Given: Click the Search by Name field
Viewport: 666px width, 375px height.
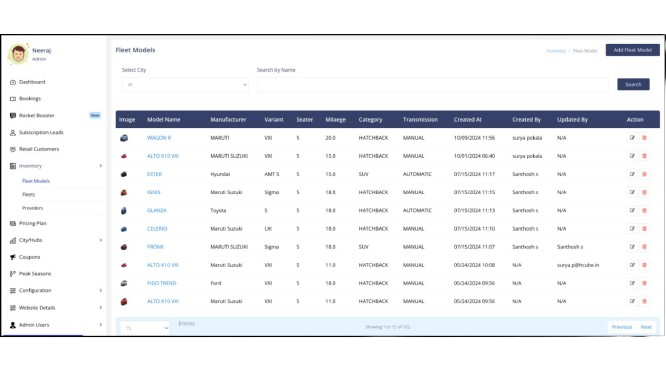Looking at the screenshot, I should click(x=432, y=85).
